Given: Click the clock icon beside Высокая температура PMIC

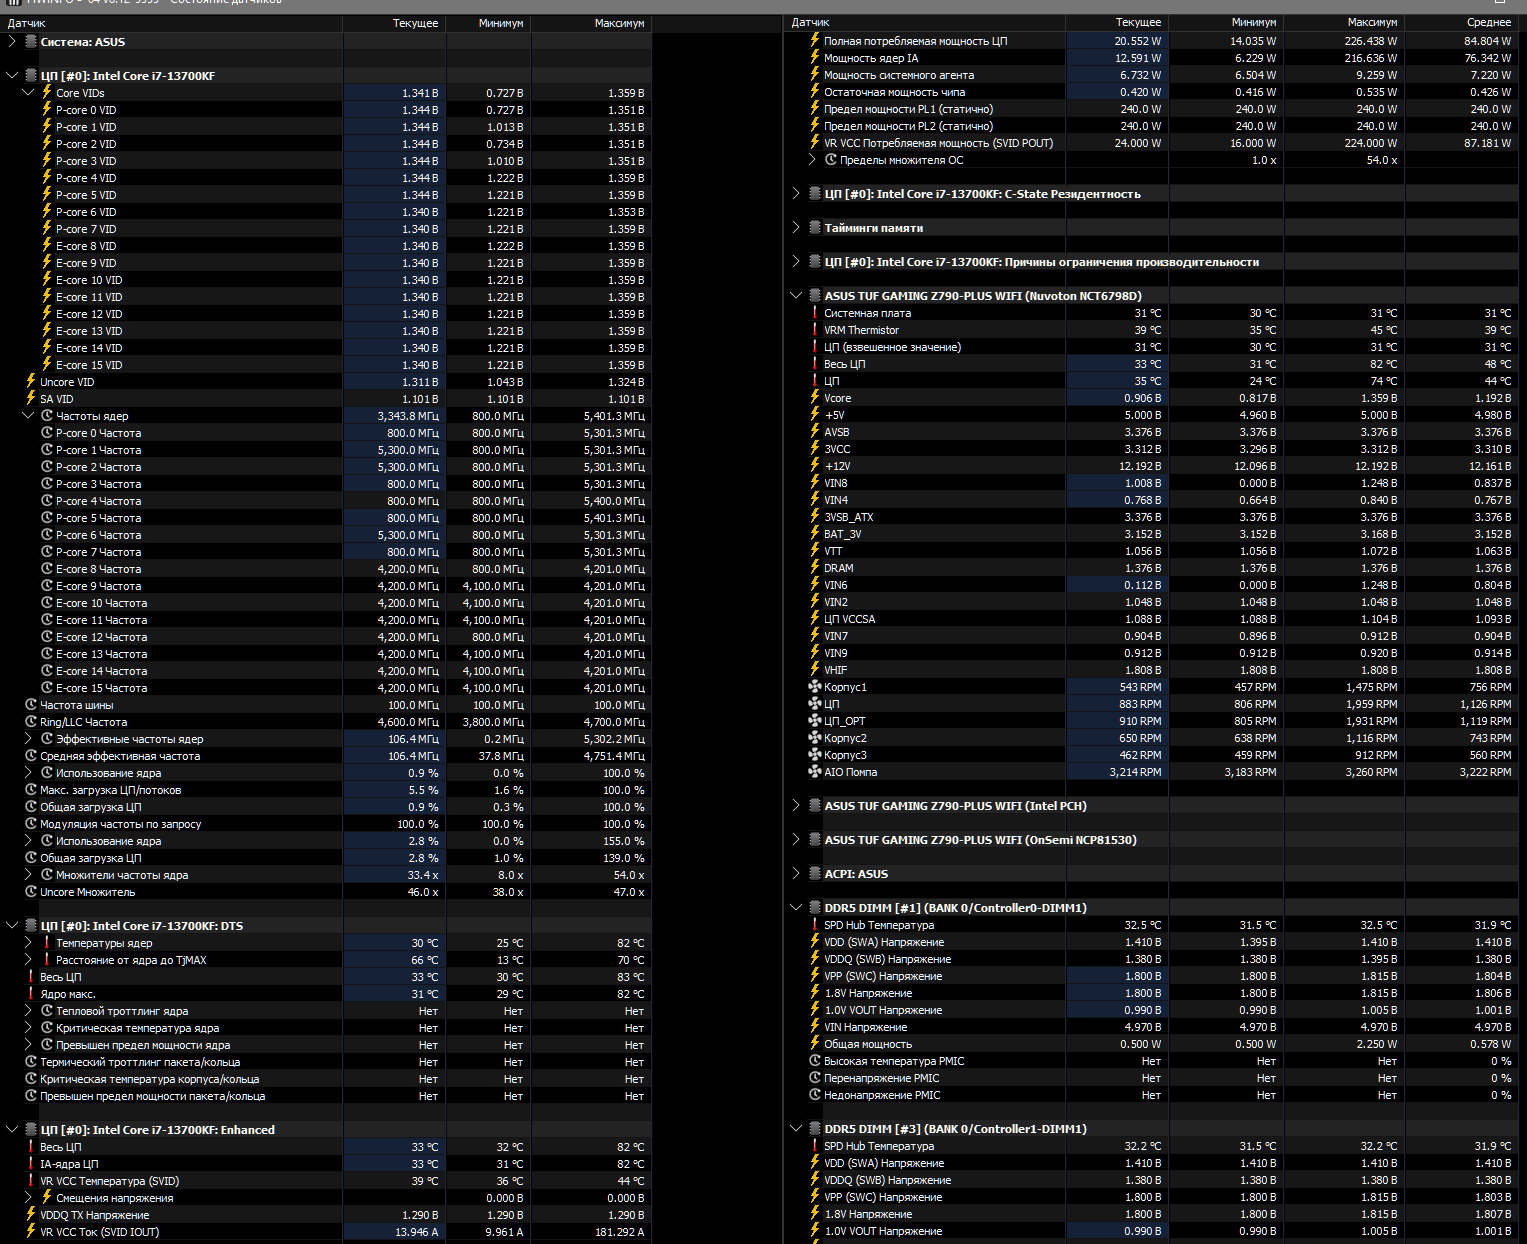Looking at the screenshot, I should point(815,1061).
